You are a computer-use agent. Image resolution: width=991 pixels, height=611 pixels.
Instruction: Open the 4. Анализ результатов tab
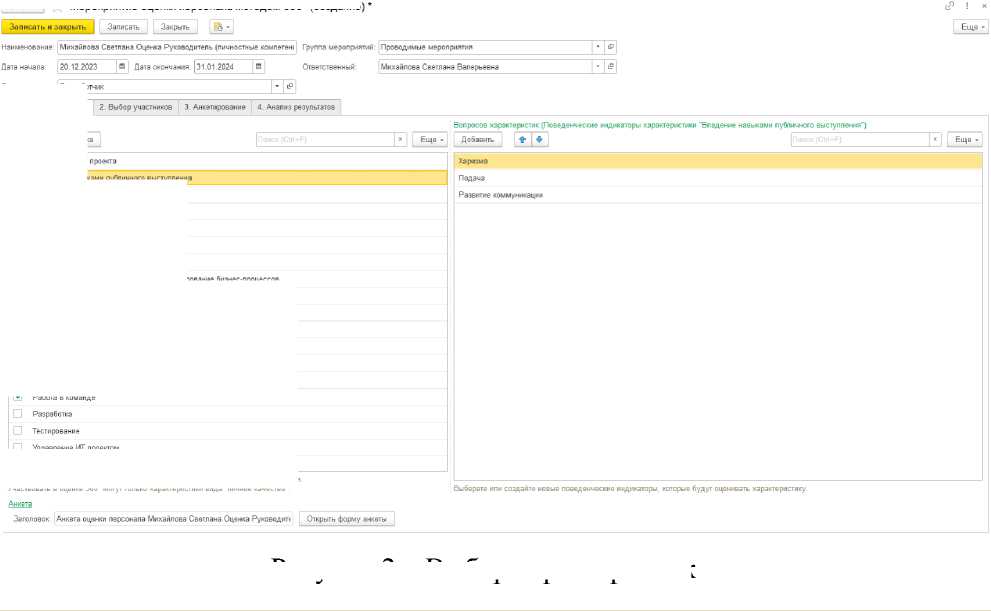point(296,106)
